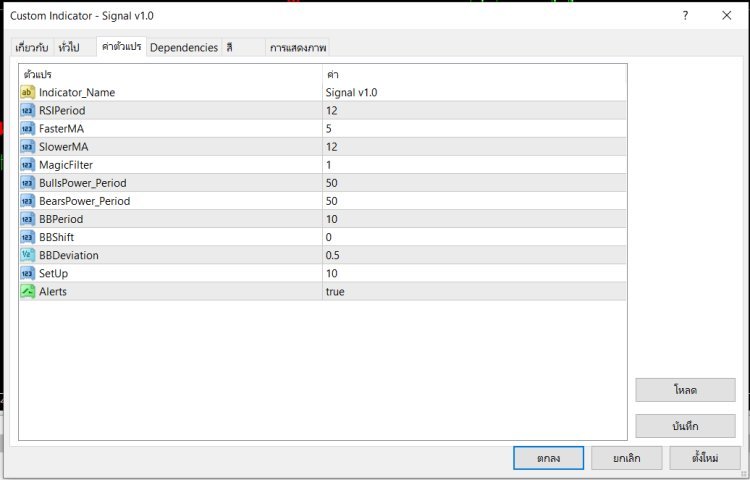
Task: Click the string icon beside Indicator_Name
Action: 28,92
